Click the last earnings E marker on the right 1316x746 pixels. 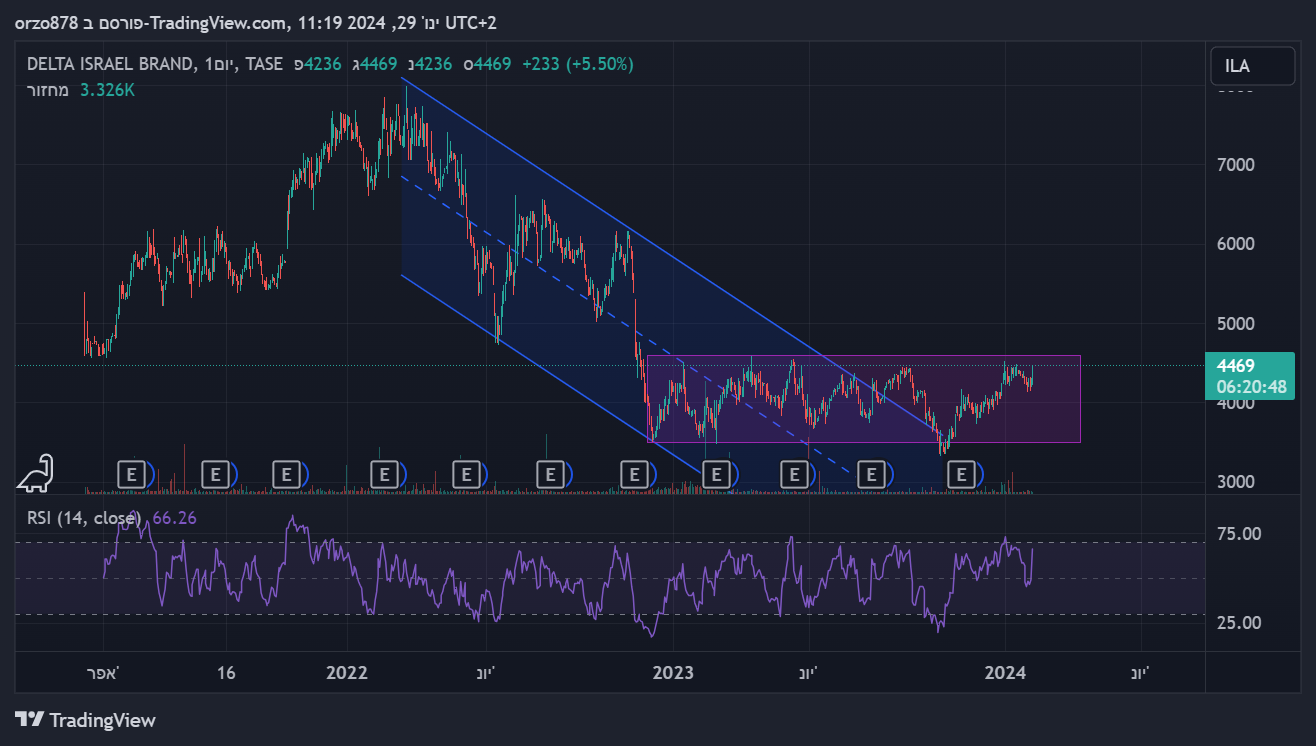click(962, 474)
